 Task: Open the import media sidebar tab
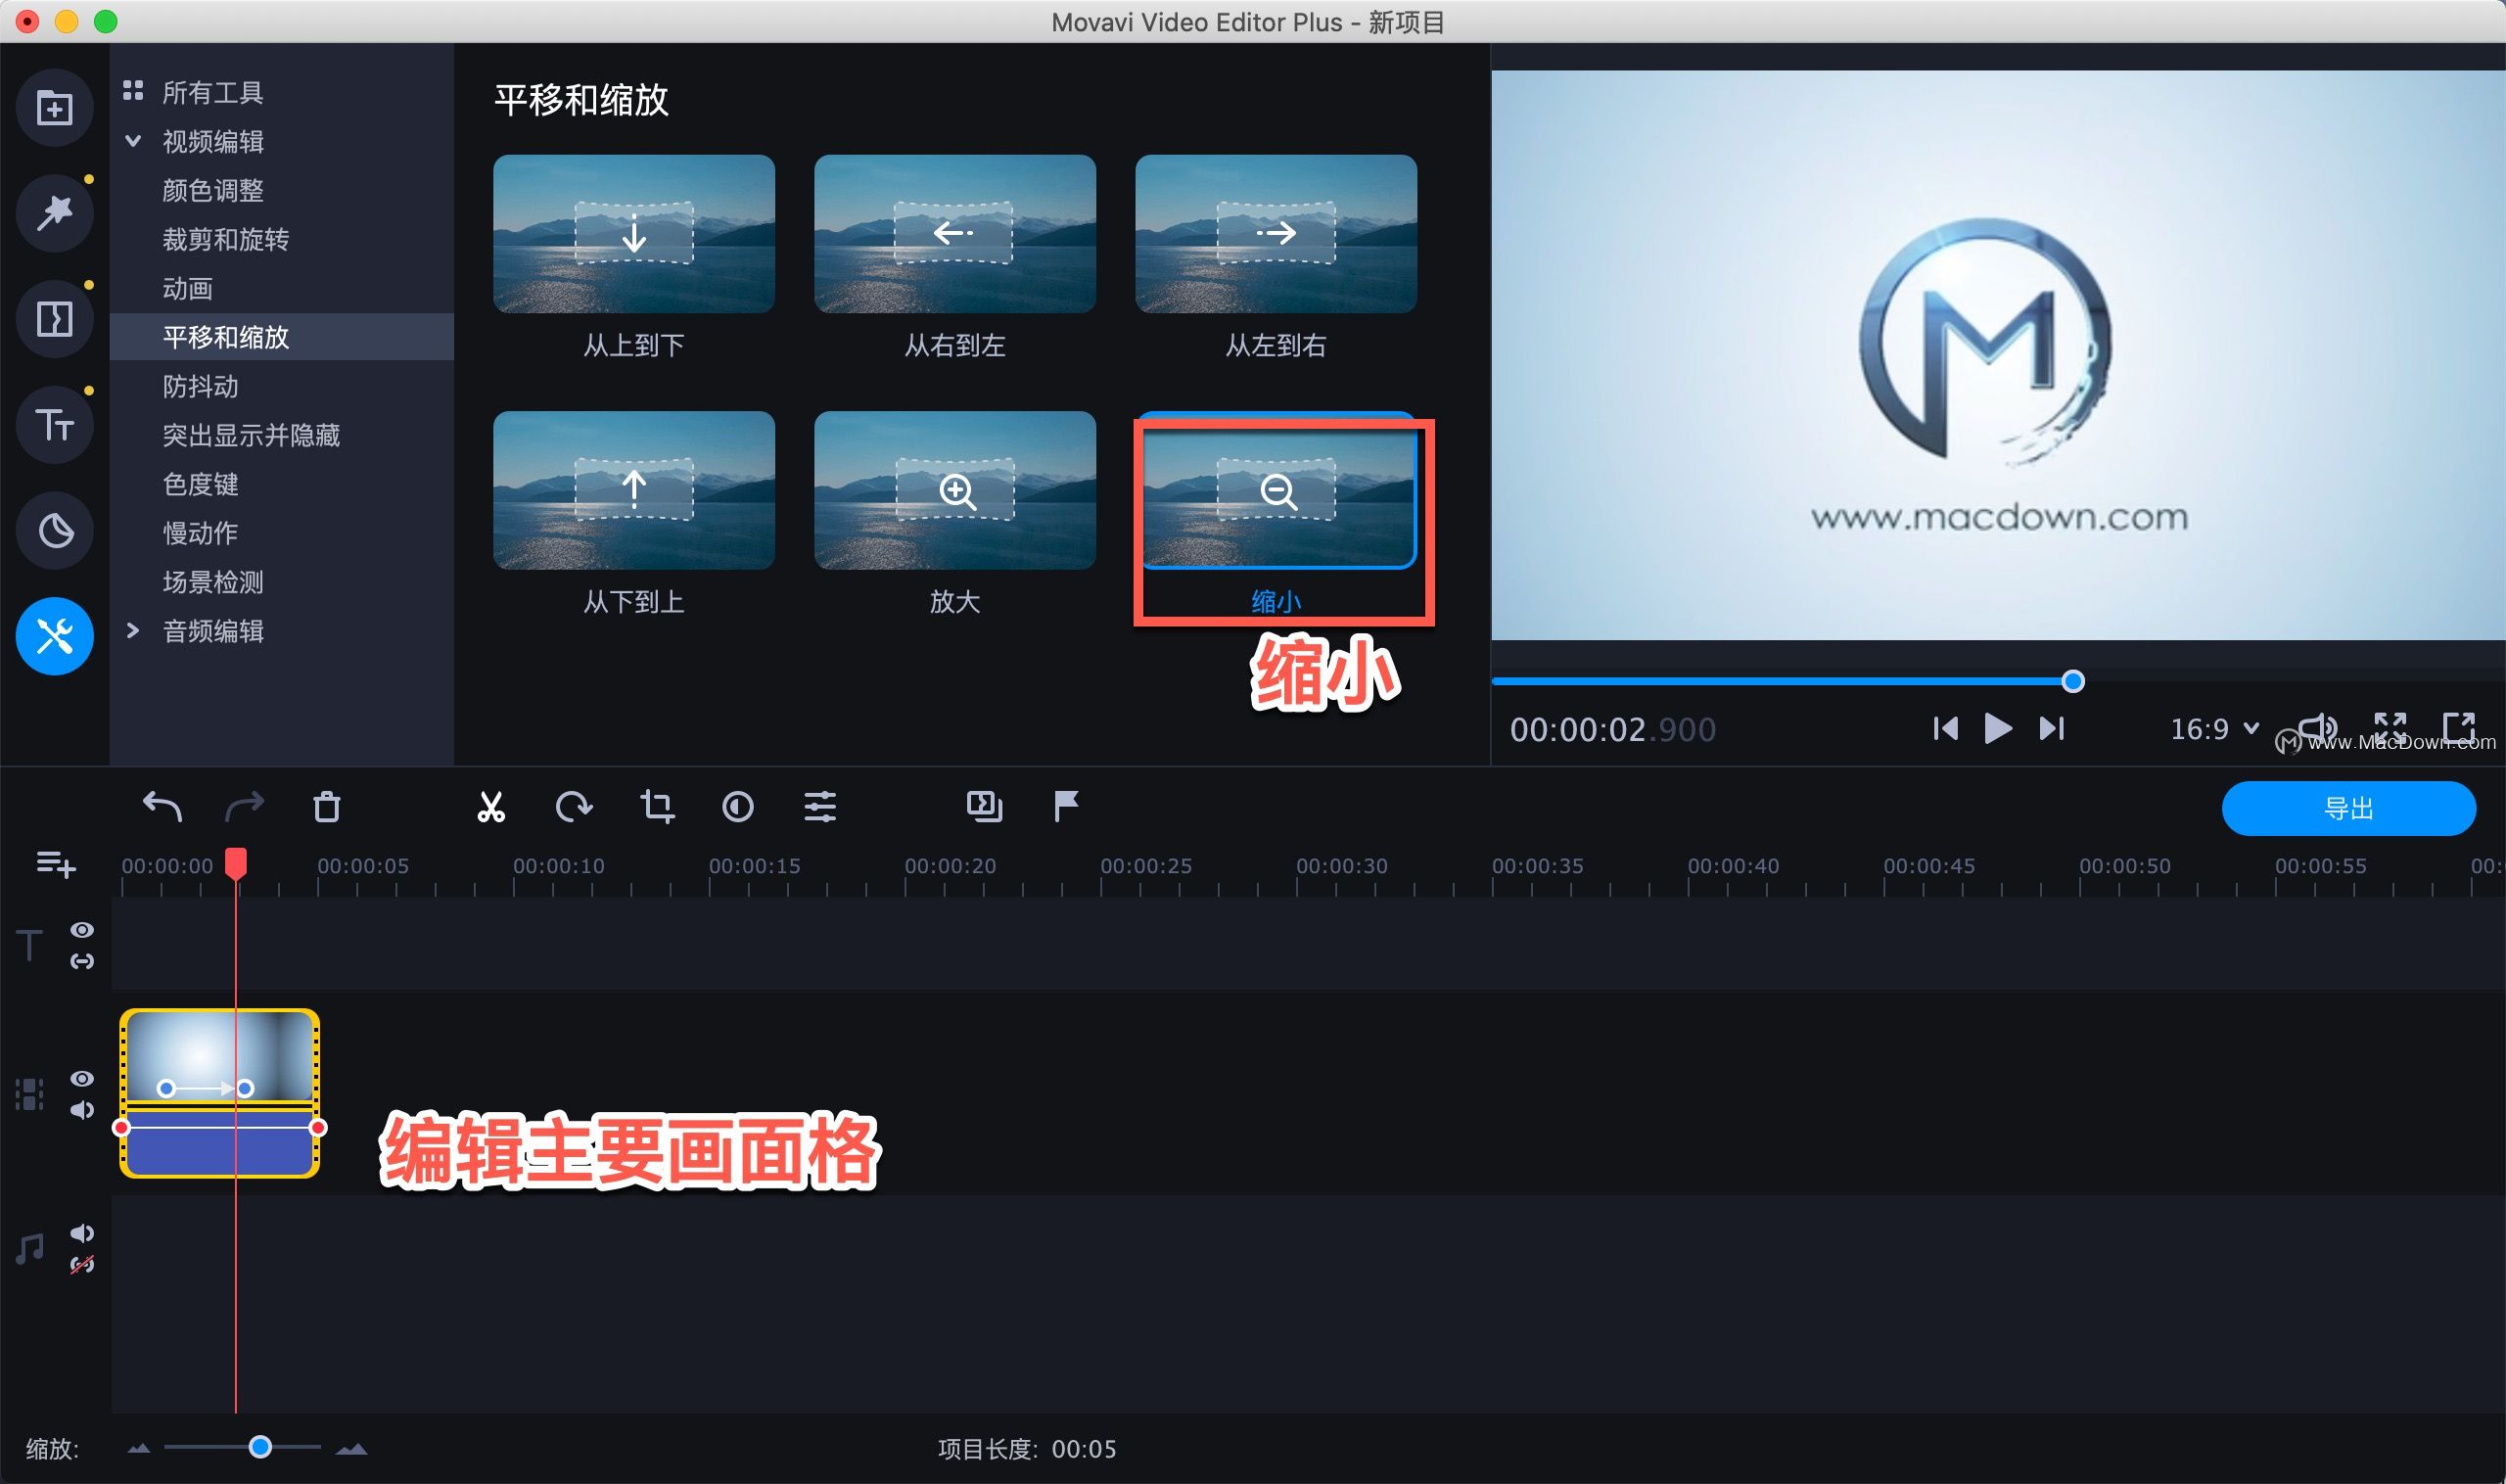(55, 107)
